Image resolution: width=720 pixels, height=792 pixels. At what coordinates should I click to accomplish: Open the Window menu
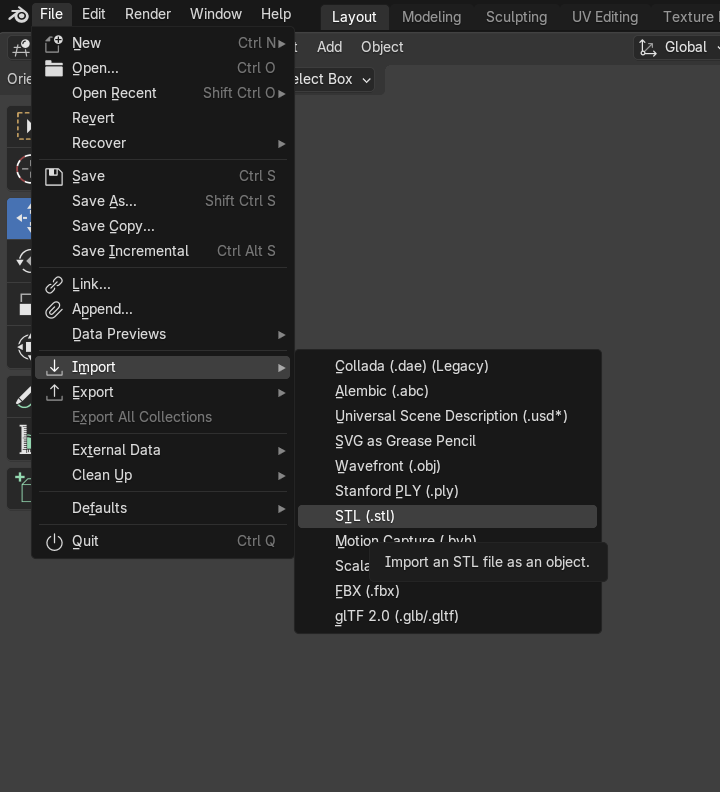click(x=216, y=14)
